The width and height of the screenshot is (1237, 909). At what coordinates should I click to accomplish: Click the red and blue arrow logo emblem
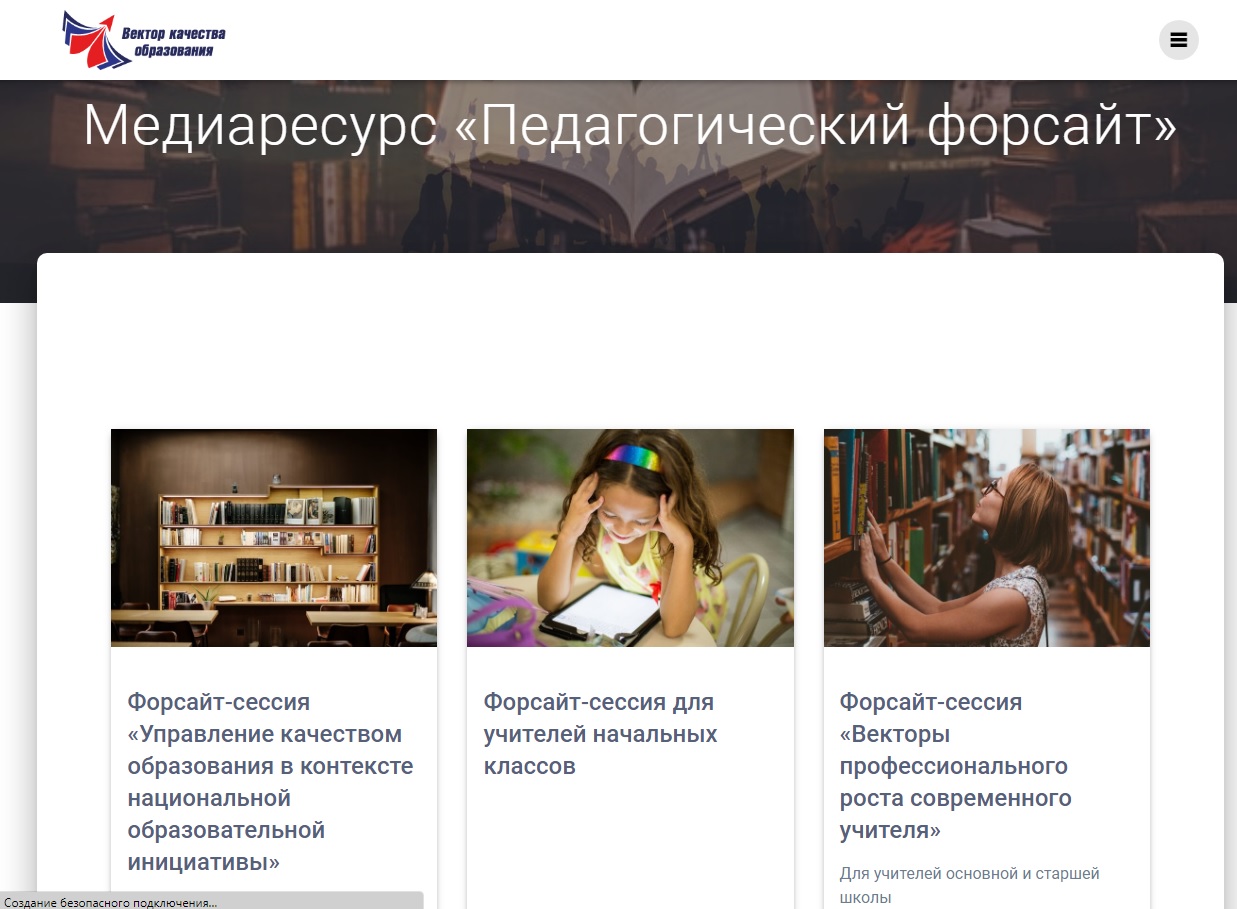point(95,40)
